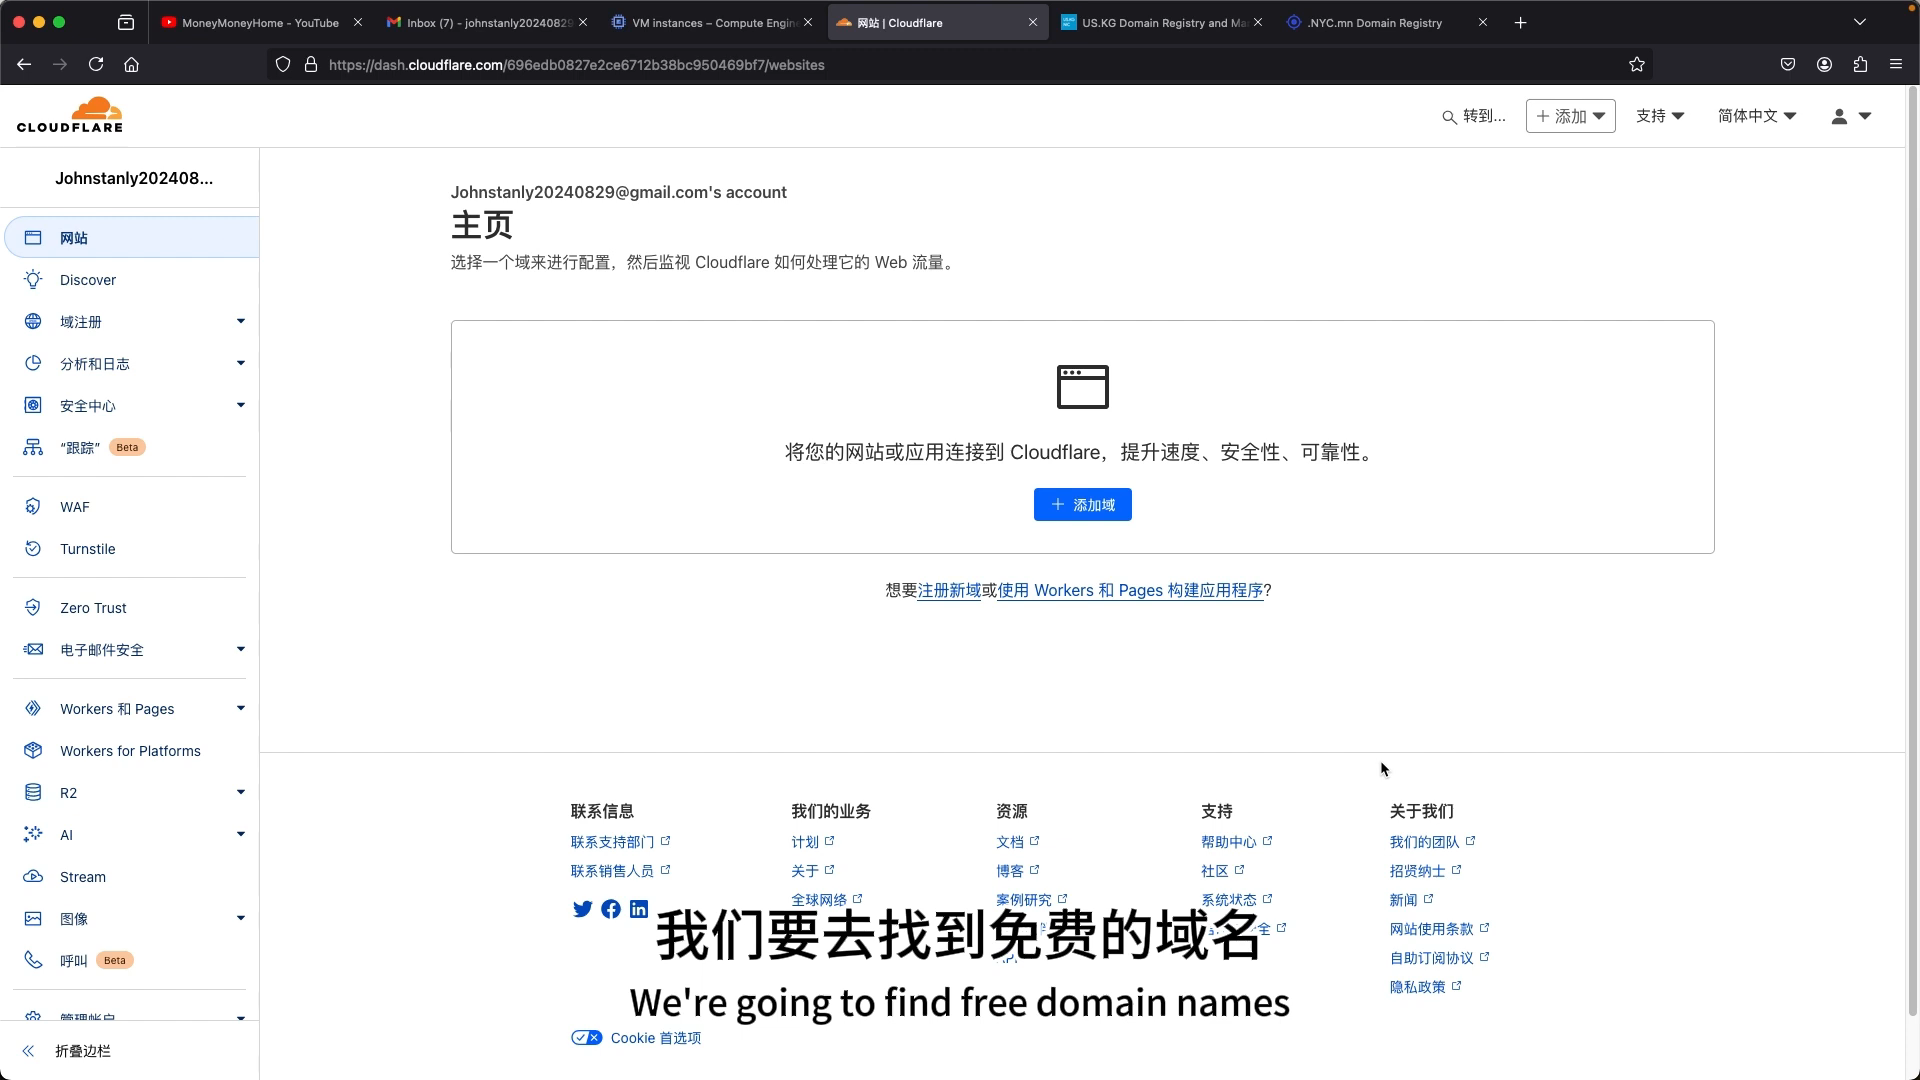Open Cloudflare's LinkedIn page icon
Image resolution: width=1920 pixels, height=1080 pixels.
639,909
